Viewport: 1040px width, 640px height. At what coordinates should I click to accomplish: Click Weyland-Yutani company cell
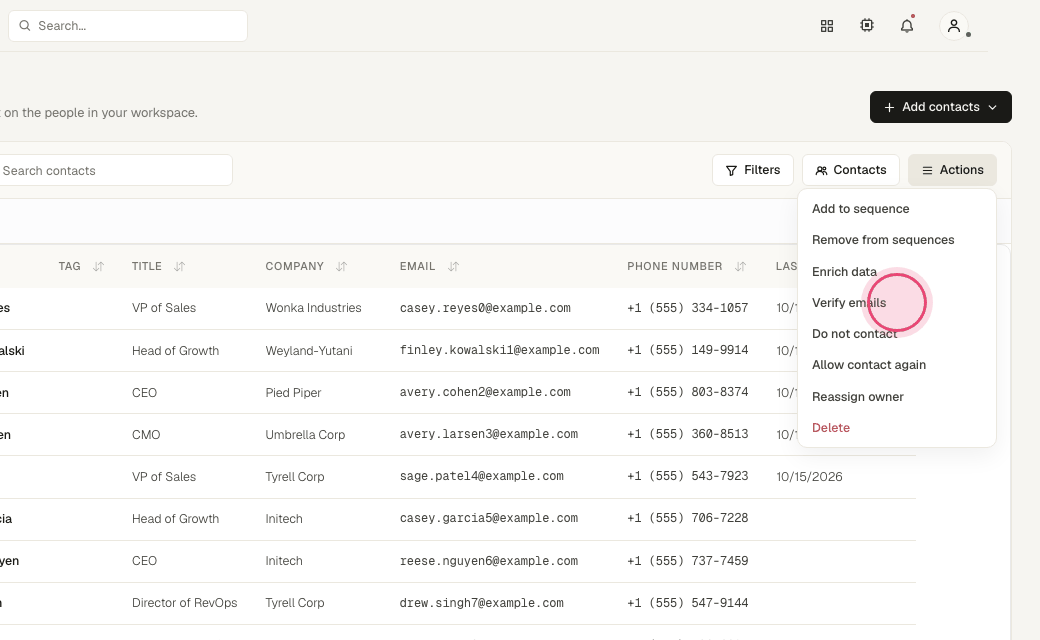click(308, 350)
